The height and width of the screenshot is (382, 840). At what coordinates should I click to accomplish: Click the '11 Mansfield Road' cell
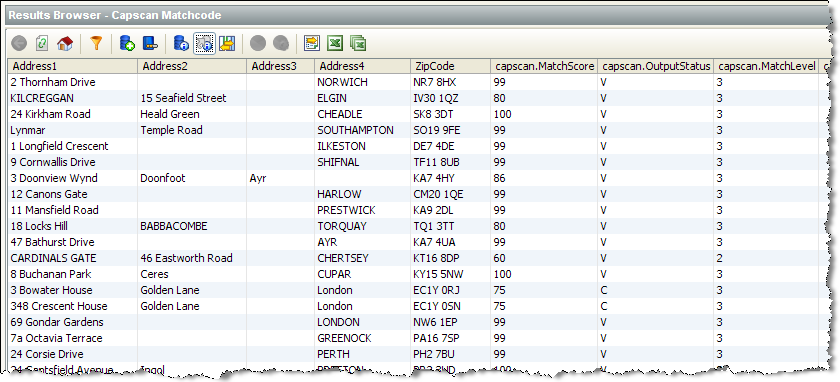tap(73, 210)
